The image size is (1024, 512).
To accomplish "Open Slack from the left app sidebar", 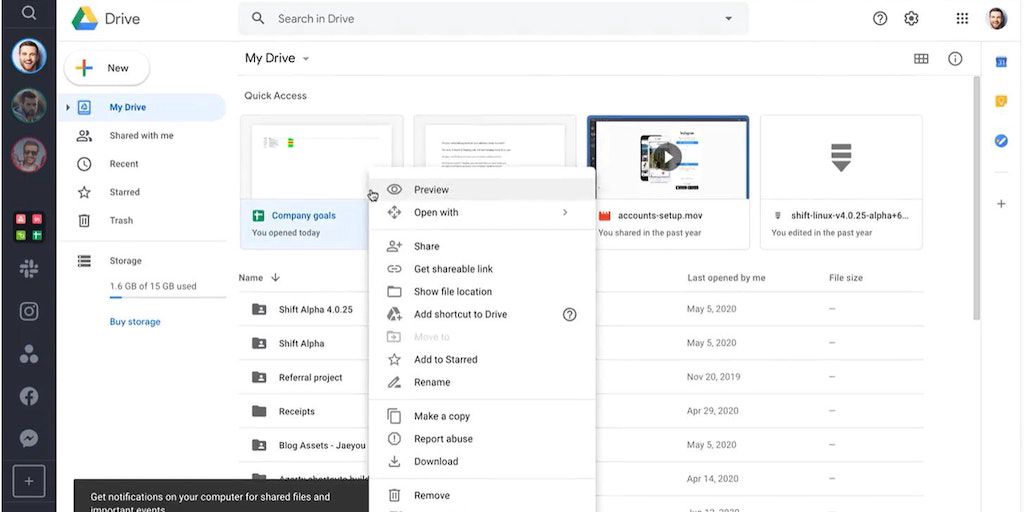I will [28, 268].
